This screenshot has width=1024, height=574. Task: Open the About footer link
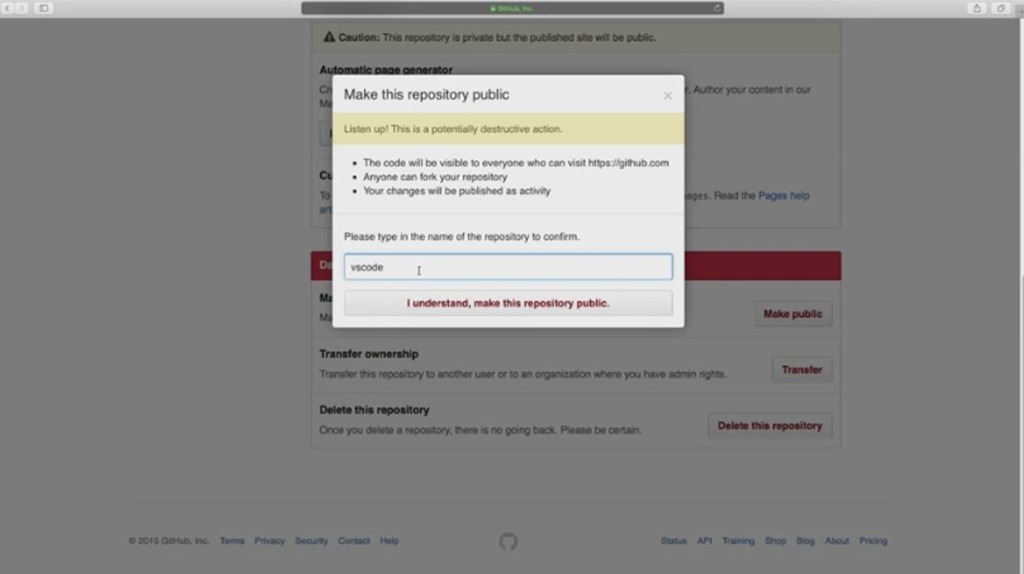click(x=837, y=541)
